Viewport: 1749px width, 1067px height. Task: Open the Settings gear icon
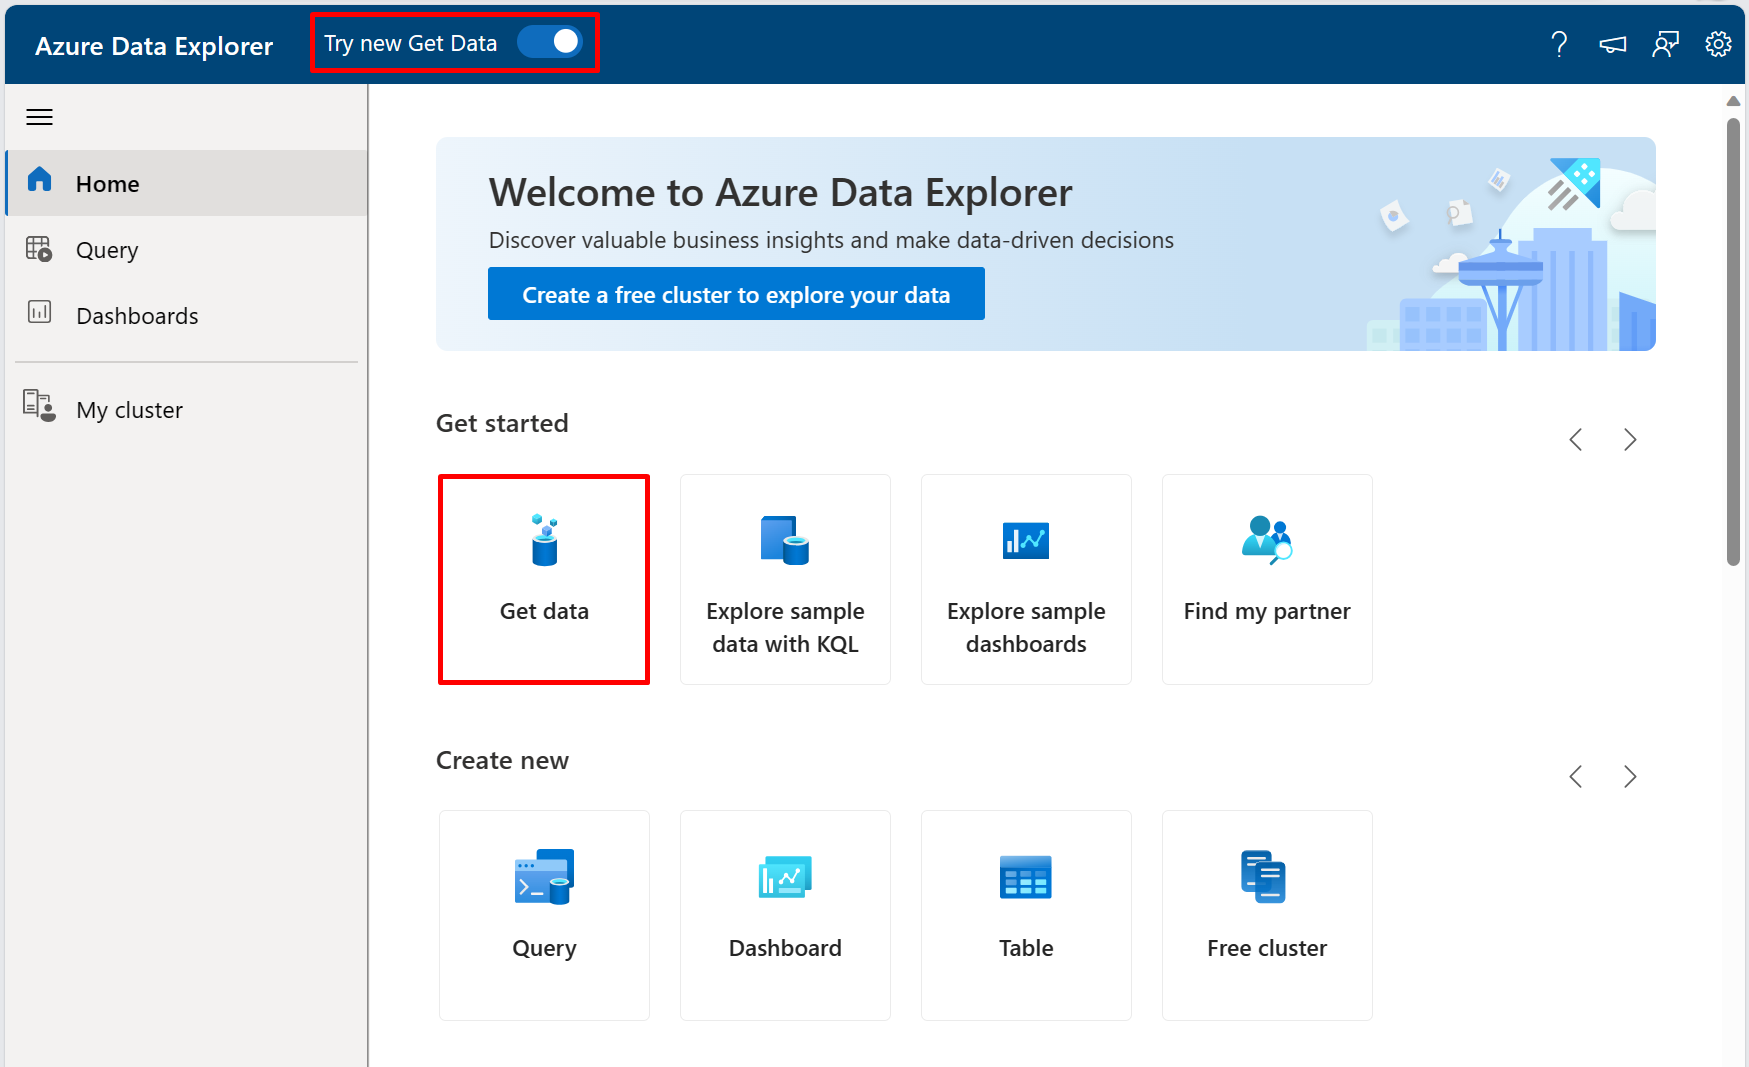1718,44
